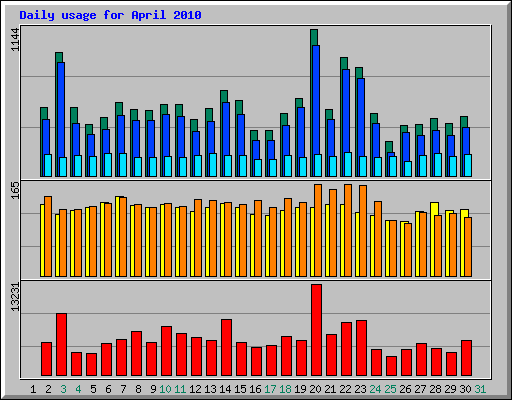Click day label '1' on the x-axis

[x=33, y=389]
